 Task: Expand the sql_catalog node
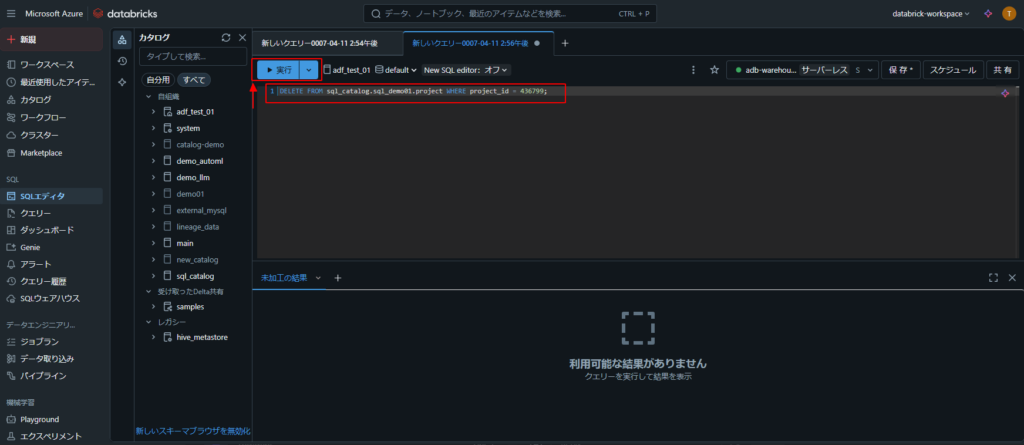coord(153,276)
